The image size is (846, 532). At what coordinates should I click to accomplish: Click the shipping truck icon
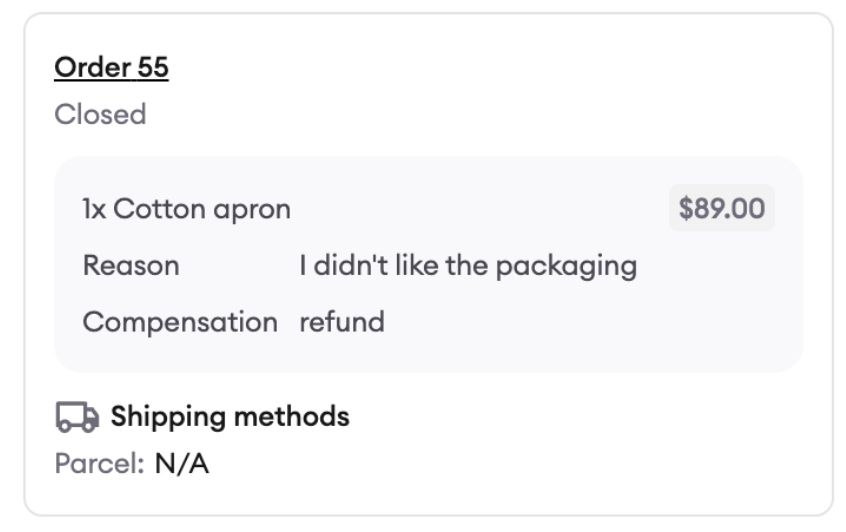tap(77, 417)
